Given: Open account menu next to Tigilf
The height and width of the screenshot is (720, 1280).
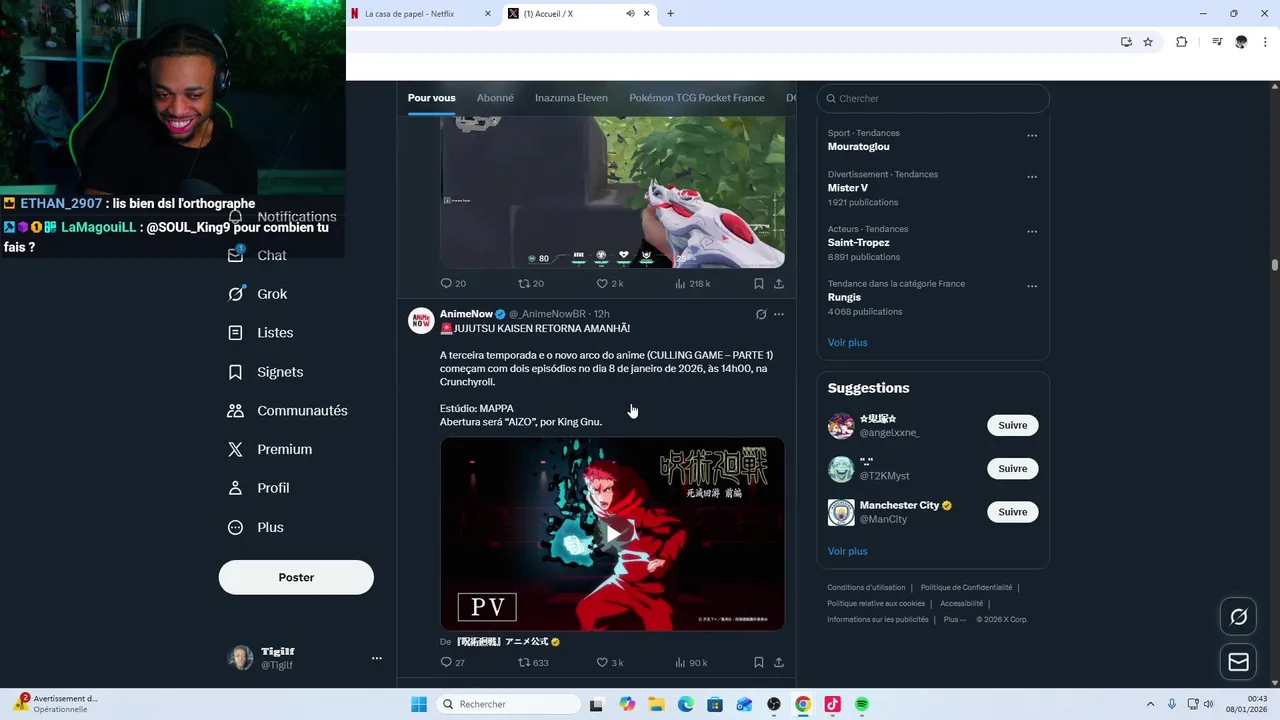Looking at the screenshot, I should point(377,658).
